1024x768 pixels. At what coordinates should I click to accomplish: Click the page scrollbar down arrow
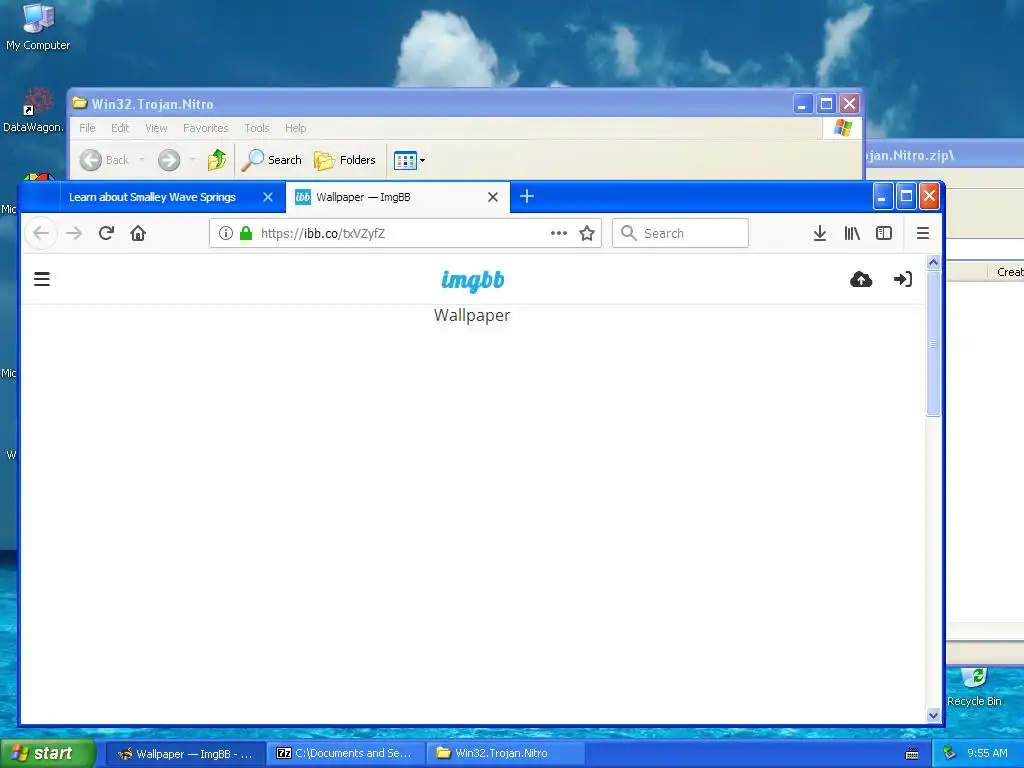[x=933, y=715]
